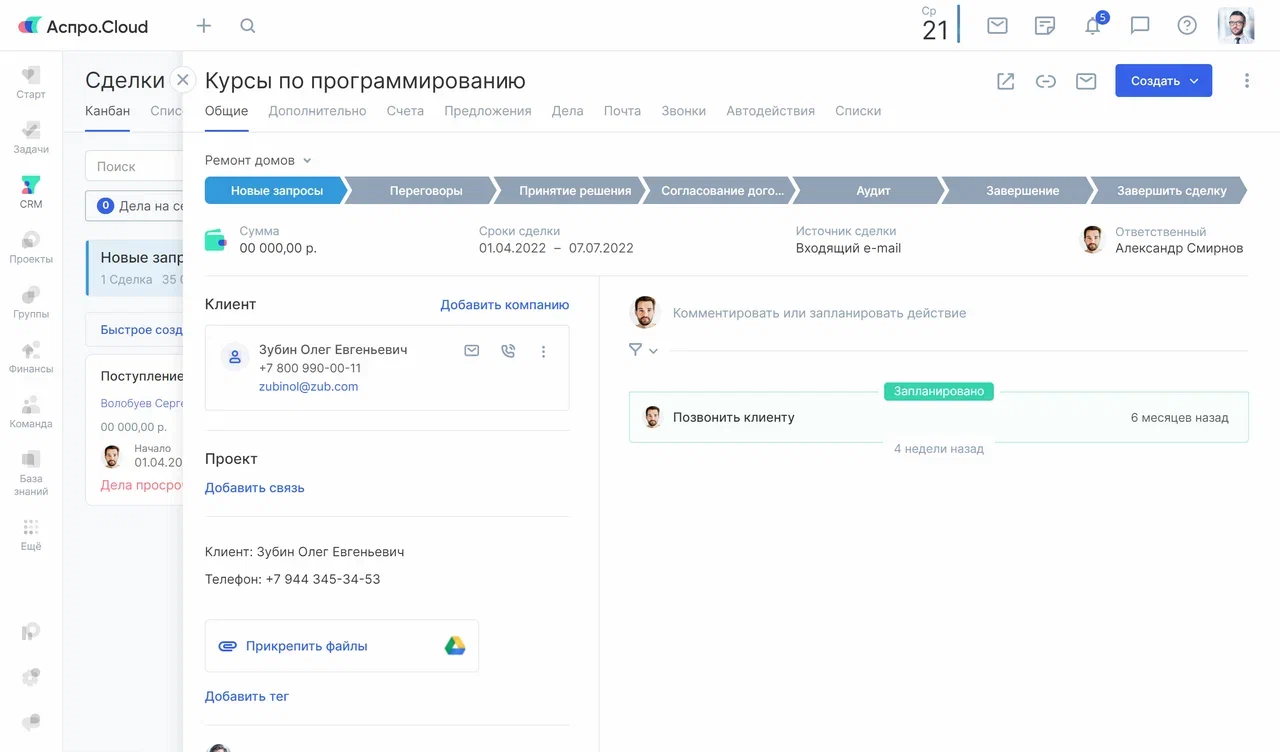Click the search magnifier icon
1280x752 pixels.
[248, 26]
